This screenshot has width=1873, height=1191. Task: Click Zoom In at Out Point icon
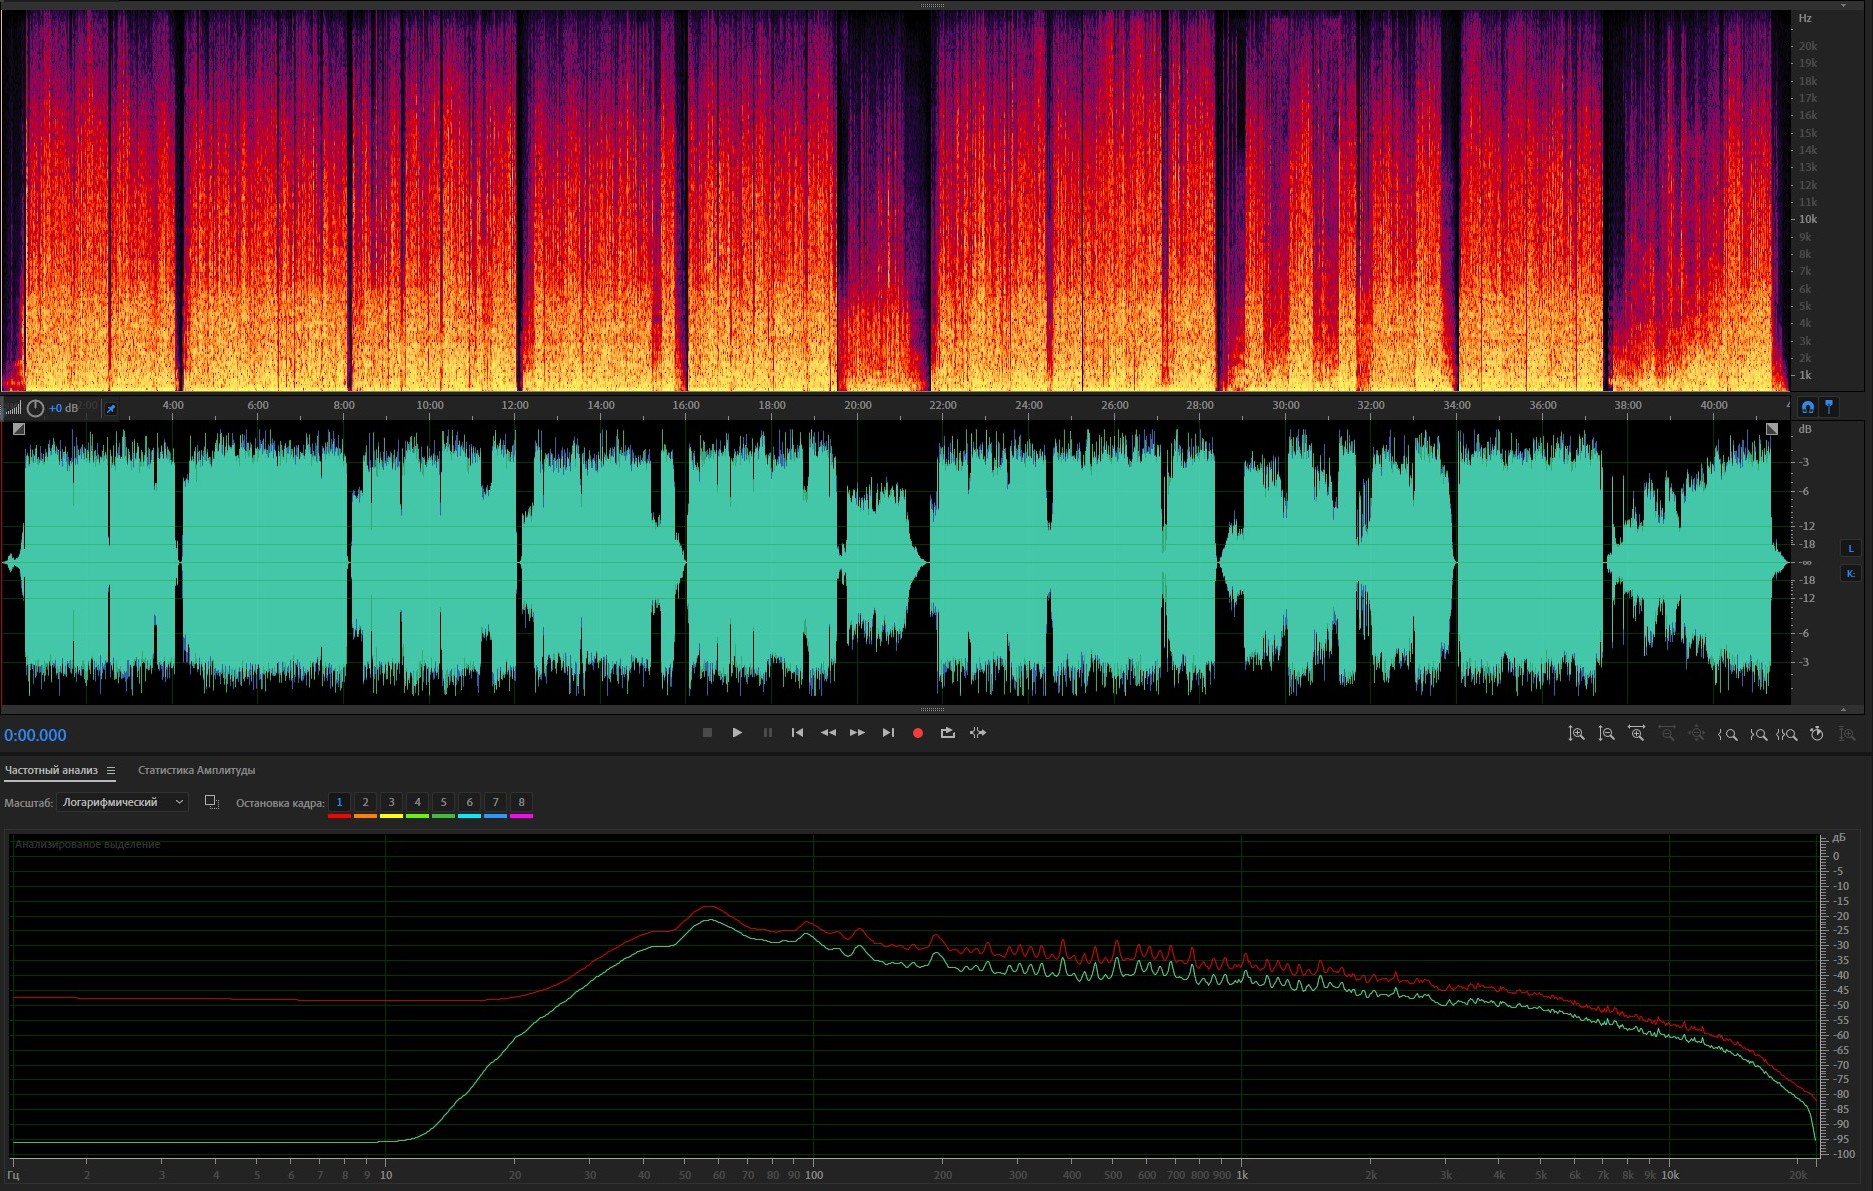point(1757,734)
